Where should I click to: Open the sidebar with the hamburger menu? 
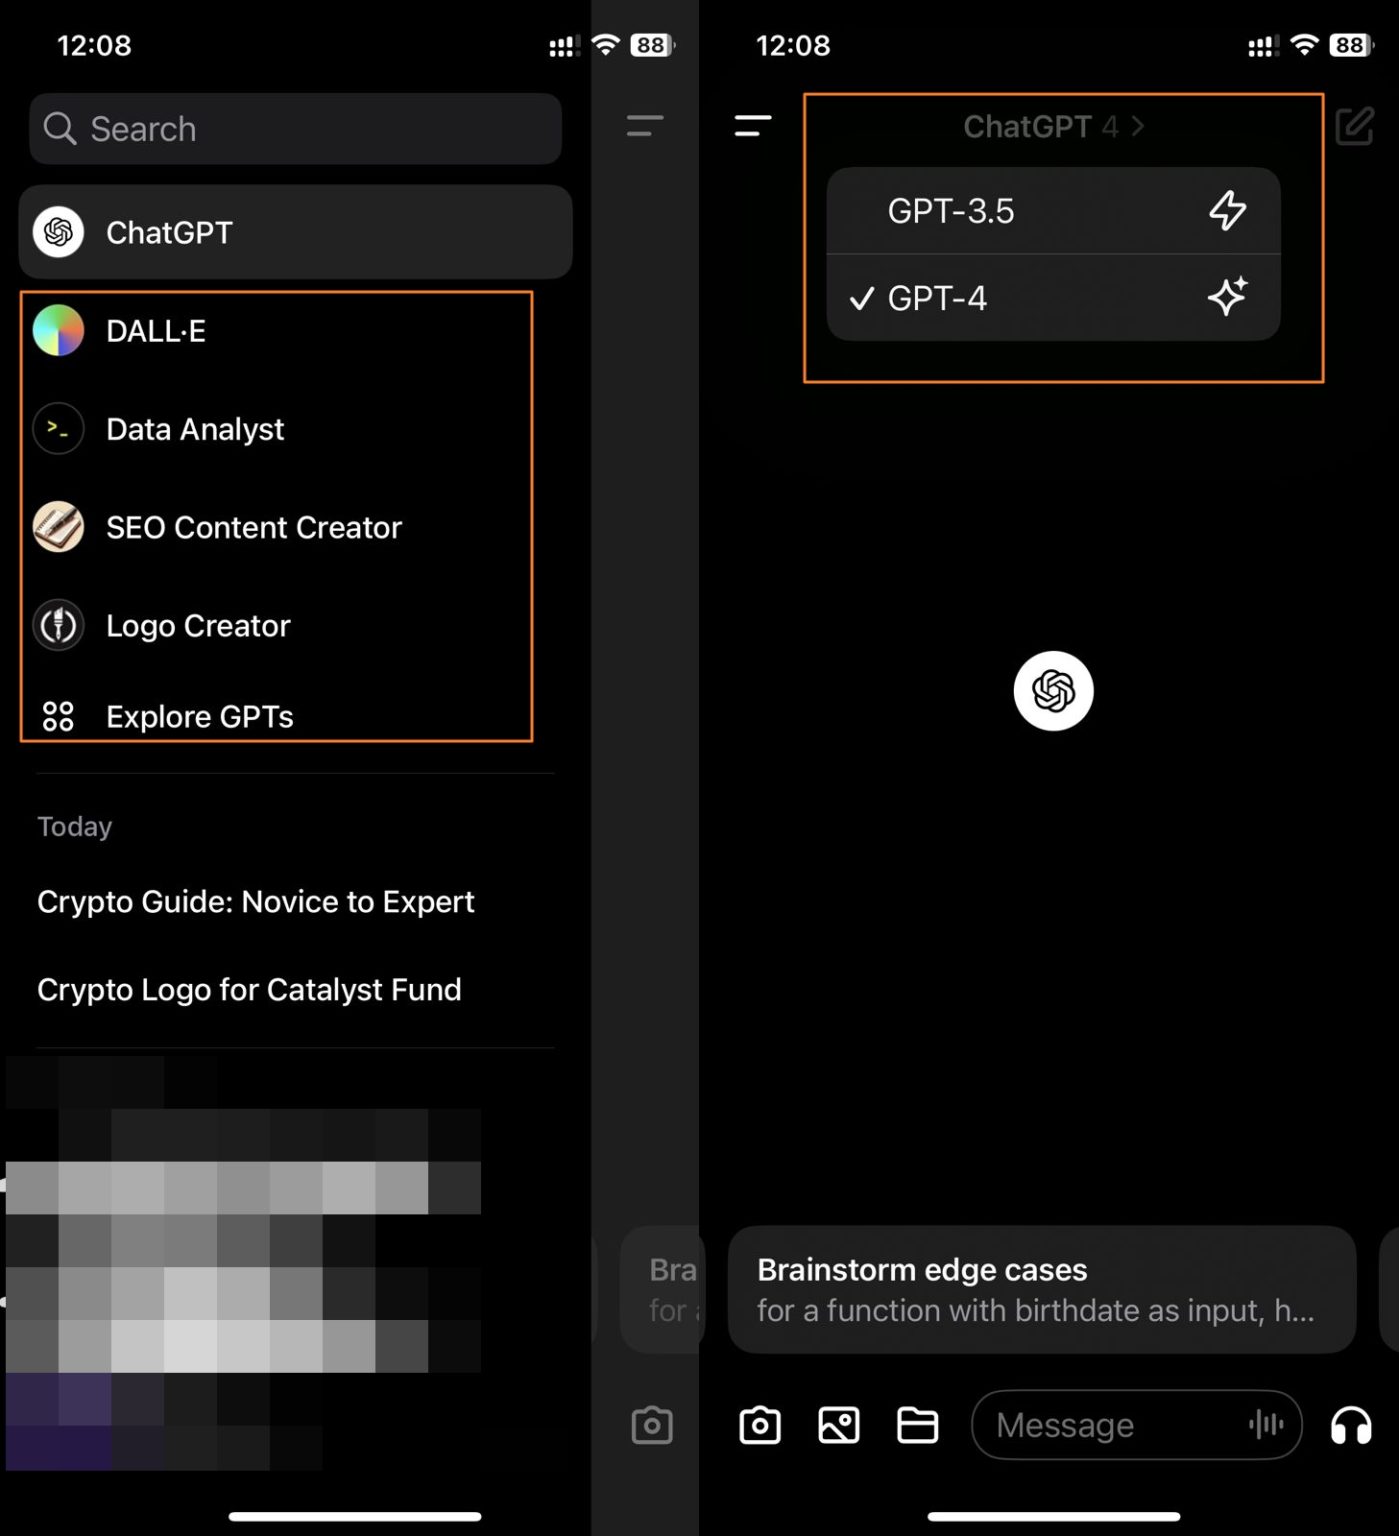[753, 126]
